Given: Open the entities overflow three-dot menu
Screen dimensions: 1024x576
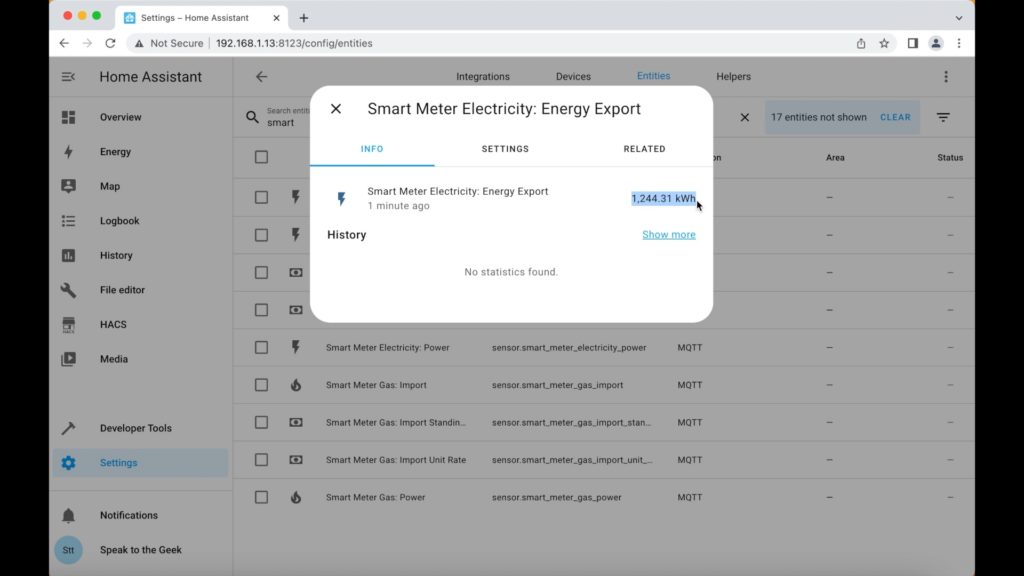Looking at the screenshot, I should tap(946, 77).
